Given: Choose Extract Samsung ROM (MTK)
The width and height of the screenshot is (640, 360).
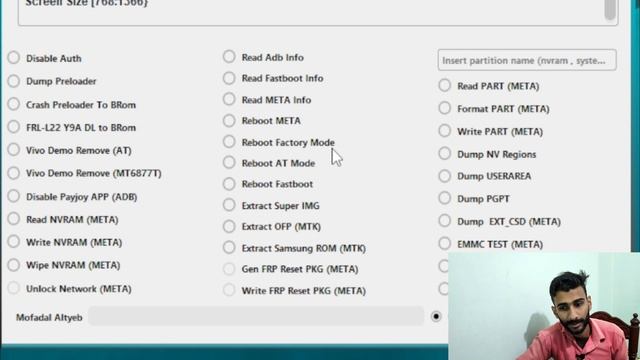Looking at the screenshot, I should pos(229,247).
